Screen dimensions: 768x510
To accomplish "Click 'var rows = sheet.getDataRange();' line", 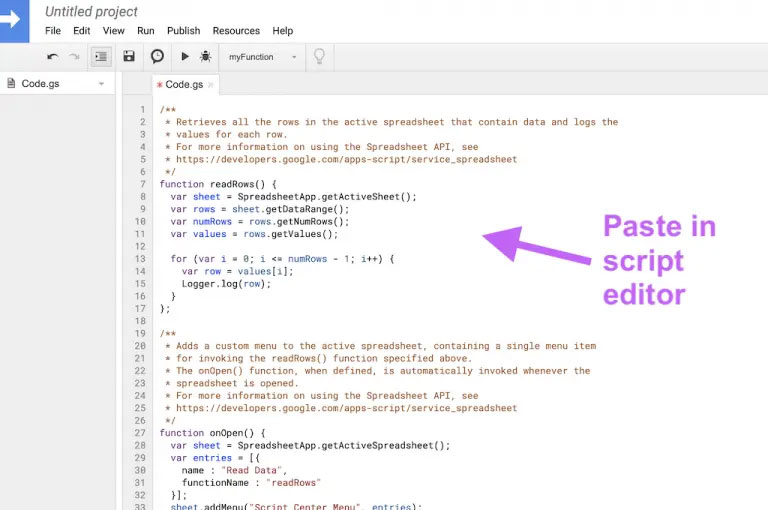I will tap(260, 209).
